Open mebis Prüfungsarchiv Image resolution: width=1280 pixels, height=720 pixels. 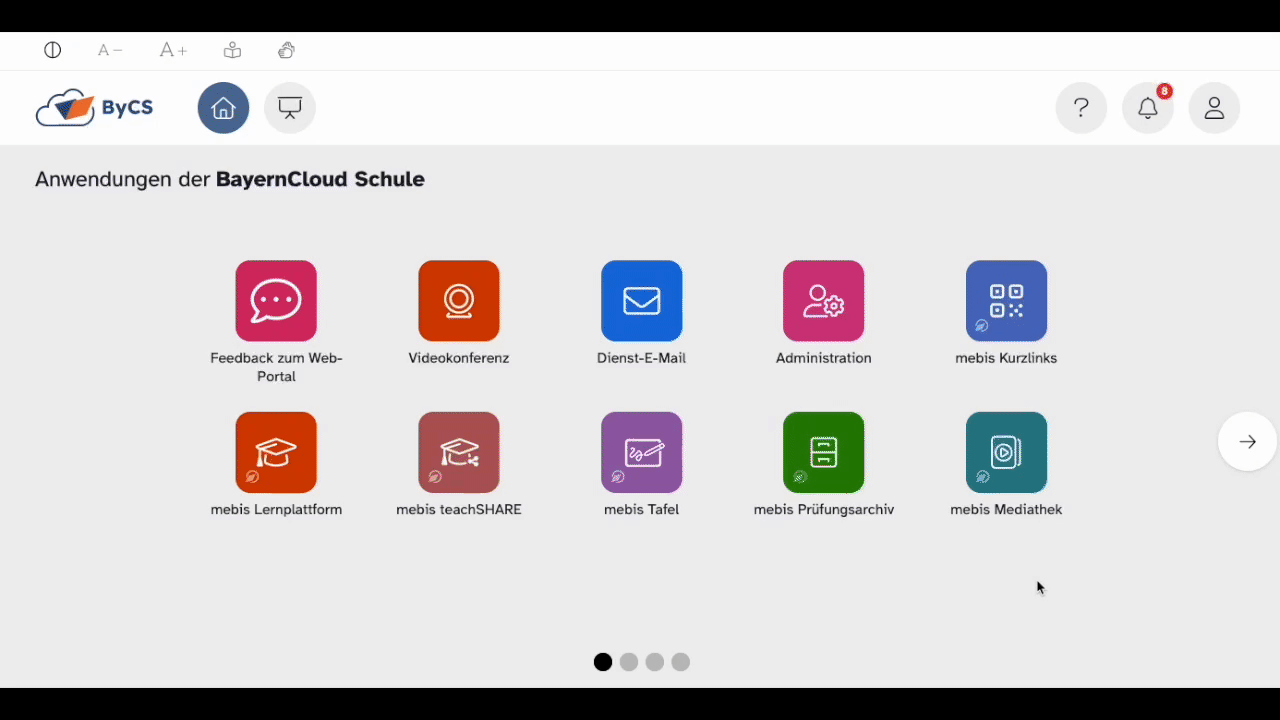coord(823,453)
